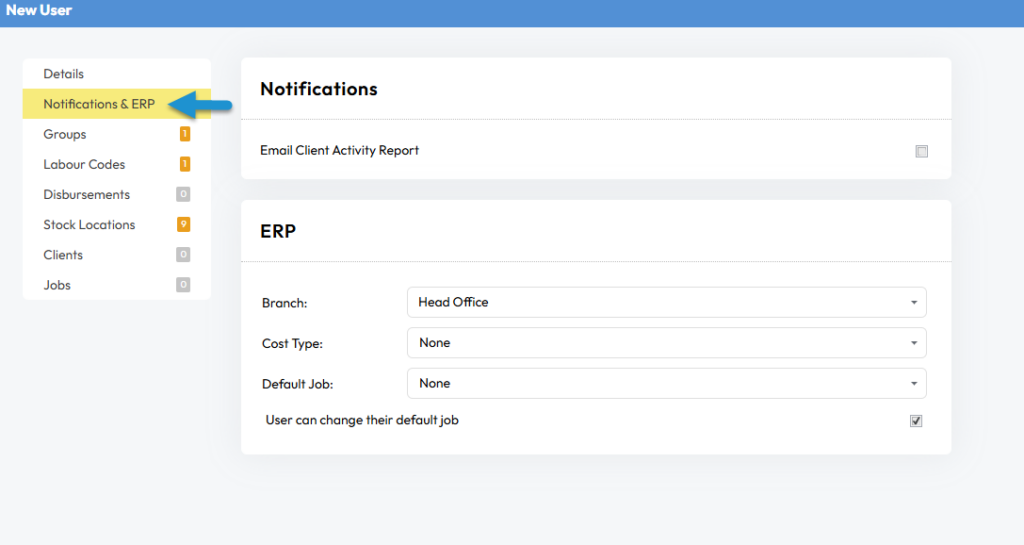Viewport: 1024px width, 545px height.
Task: Click the Stock Locations count badge
Action: pyautogui.click(x=184, y=225)
